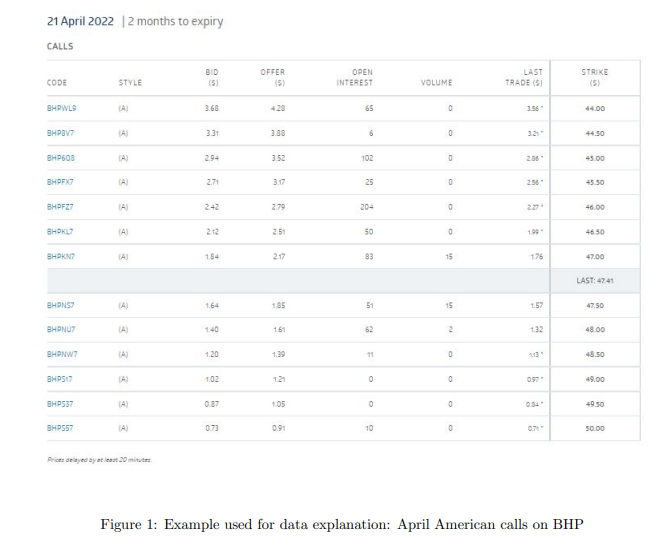This screenshot has height=548, width=662.
Task: Select strike price 47.50
Action: 595,306
